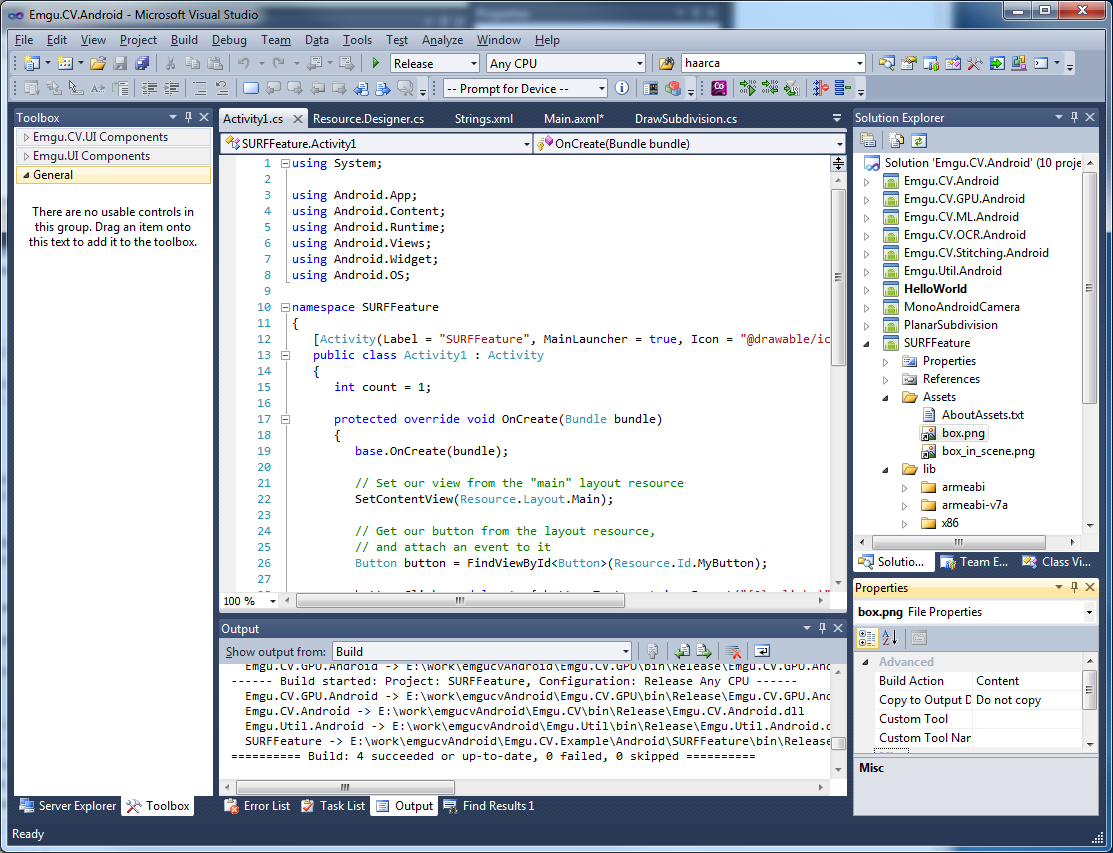Close the Activity1.cs tab

point(298,119)
